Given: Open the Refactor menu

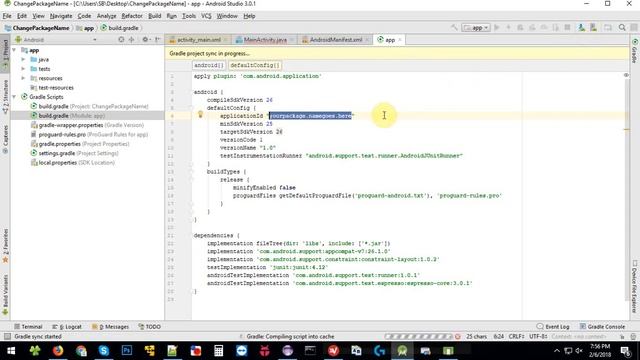Looking at the screenshot, I should 132,16.
